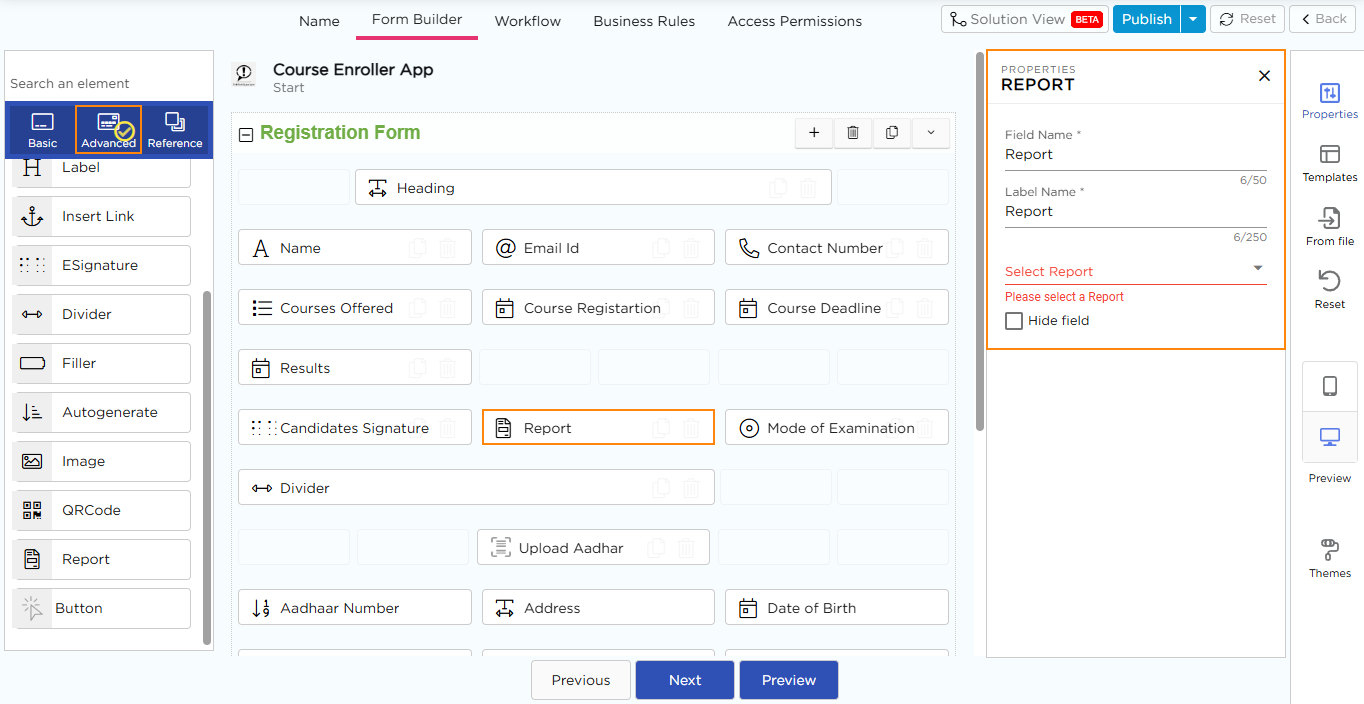Switch to desktop preview icon
The image size is (1364, 704).
click(x=1329, y=437)
